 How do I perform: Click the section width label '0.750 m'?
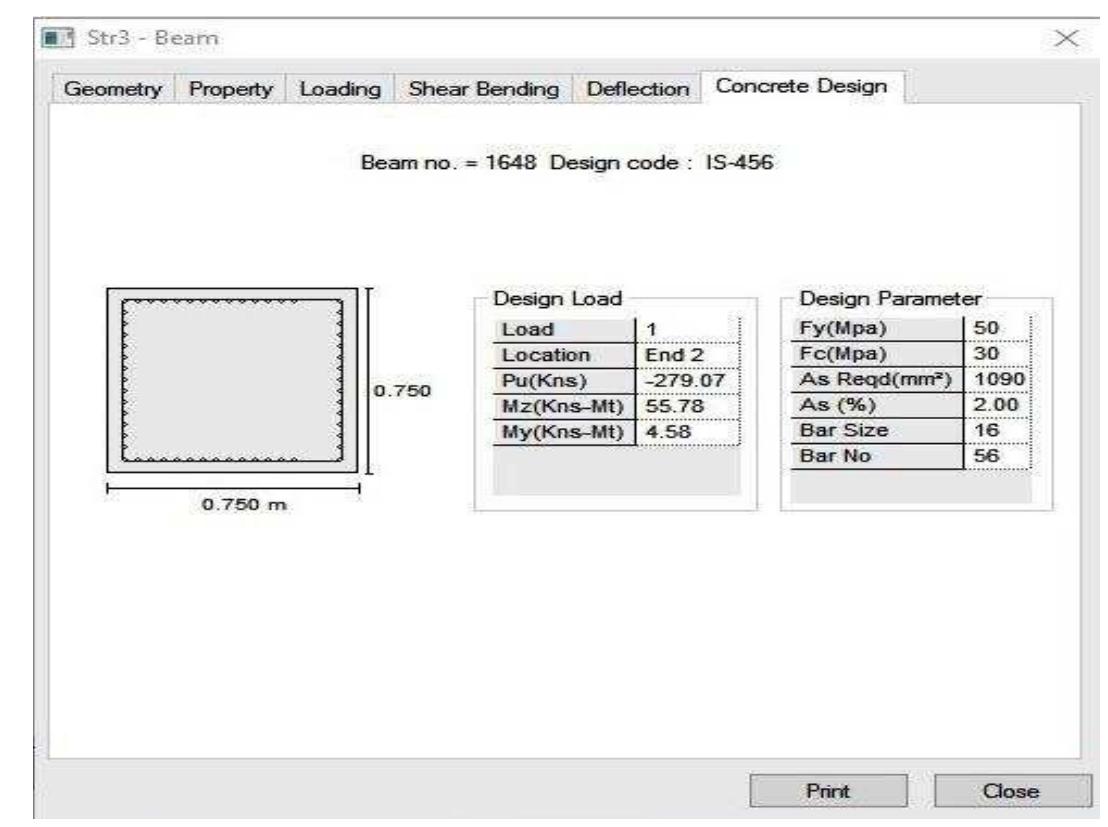click(x=244, y=505)
